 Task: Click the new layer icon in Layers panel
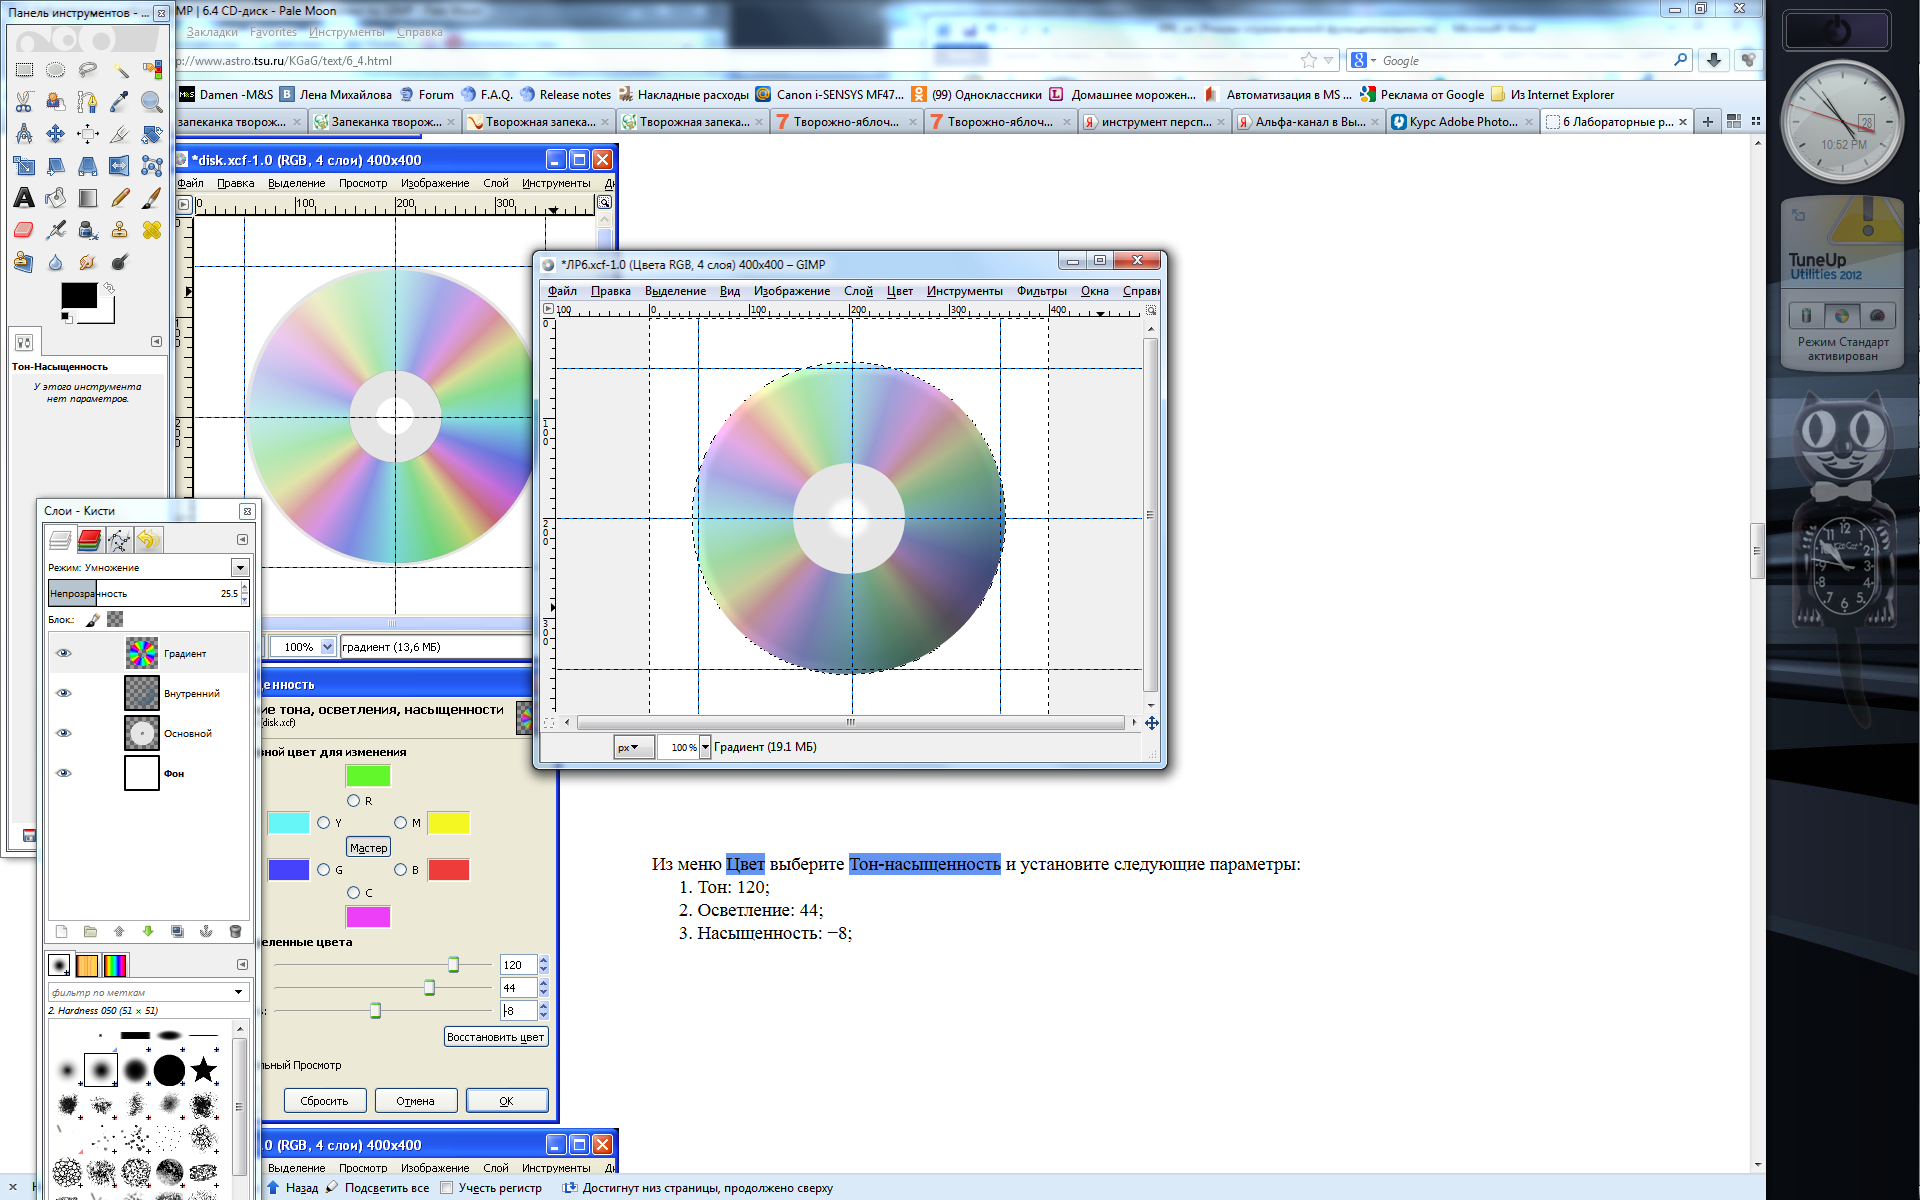61,931
